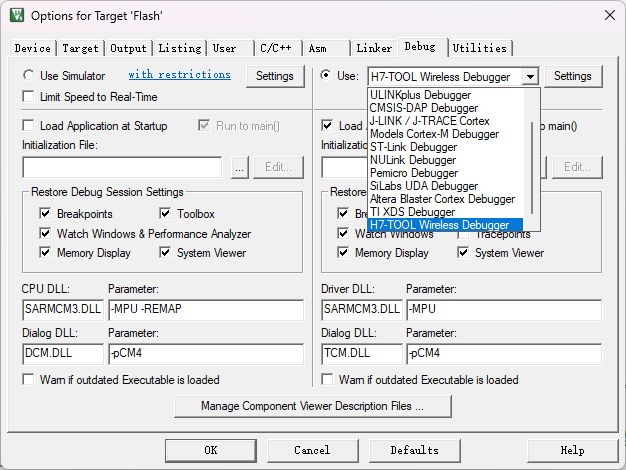
Task: Click the Keil uVision icon in title bar
Action: [17, 15]
